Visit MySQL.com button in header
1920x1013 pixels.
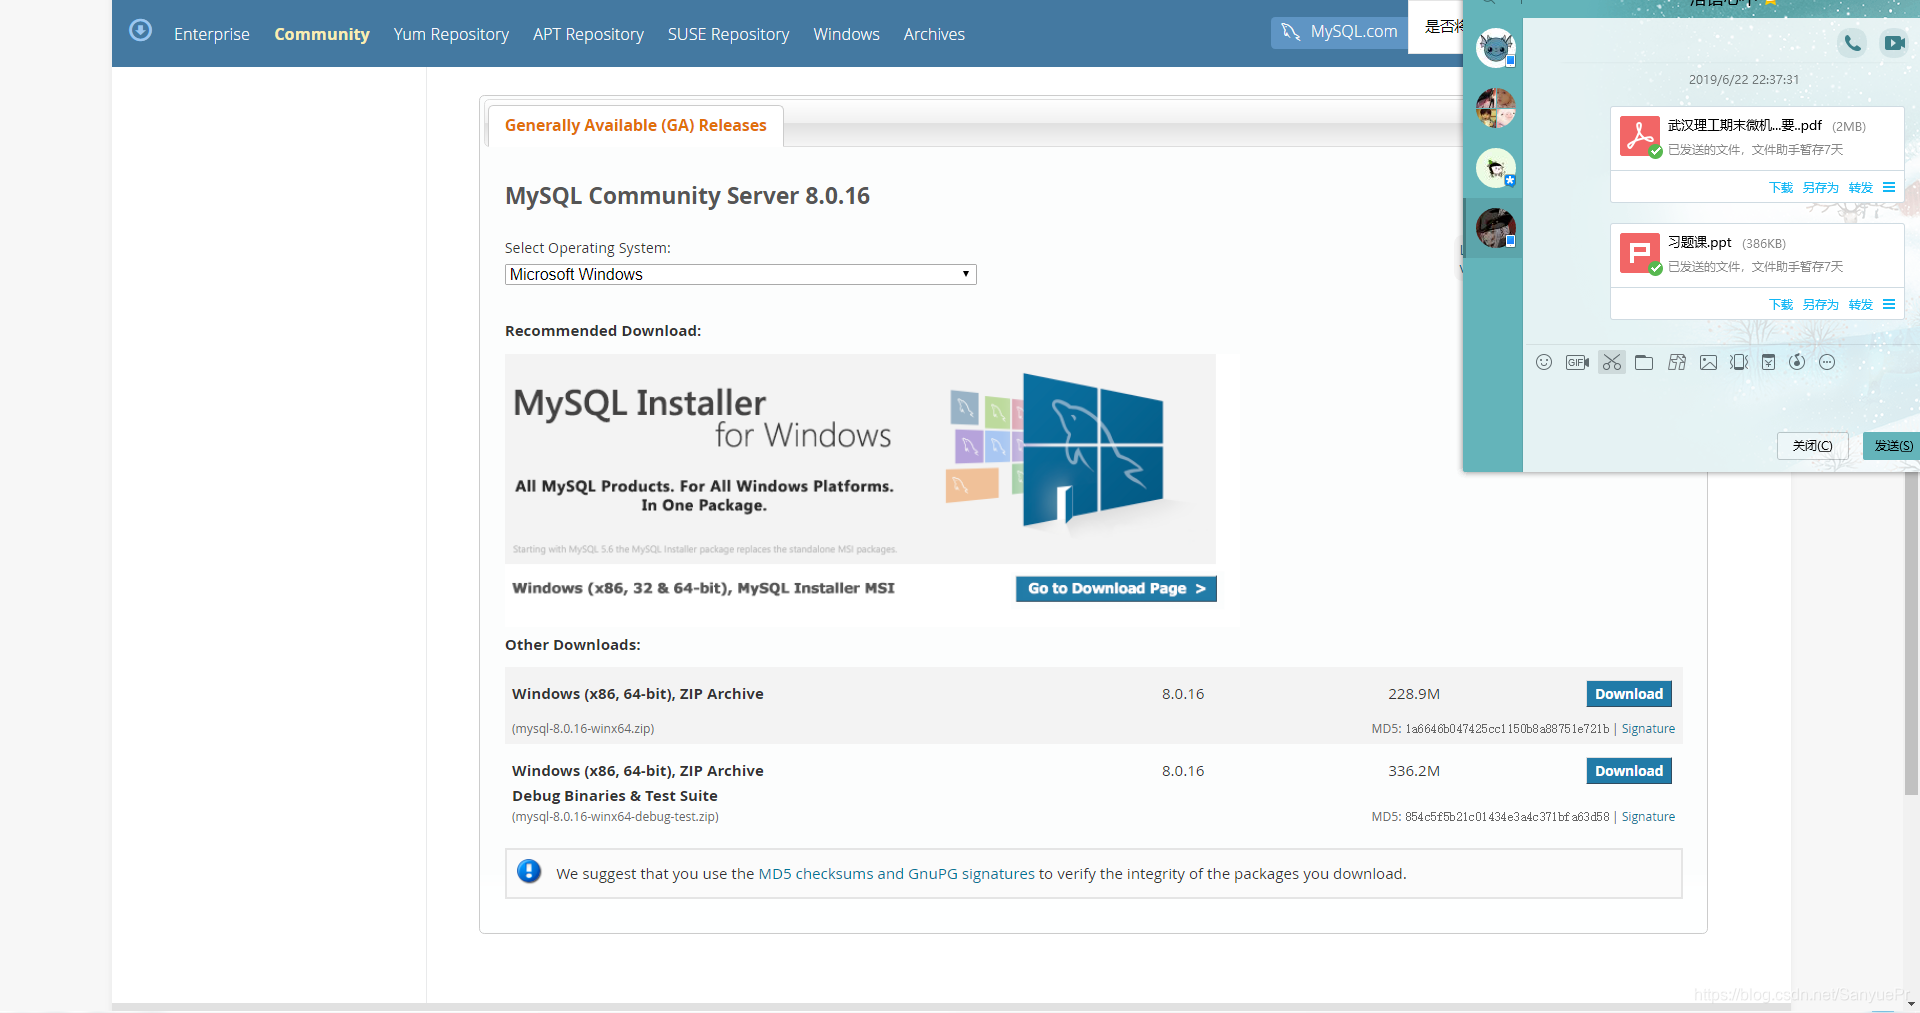point(1340,32)
